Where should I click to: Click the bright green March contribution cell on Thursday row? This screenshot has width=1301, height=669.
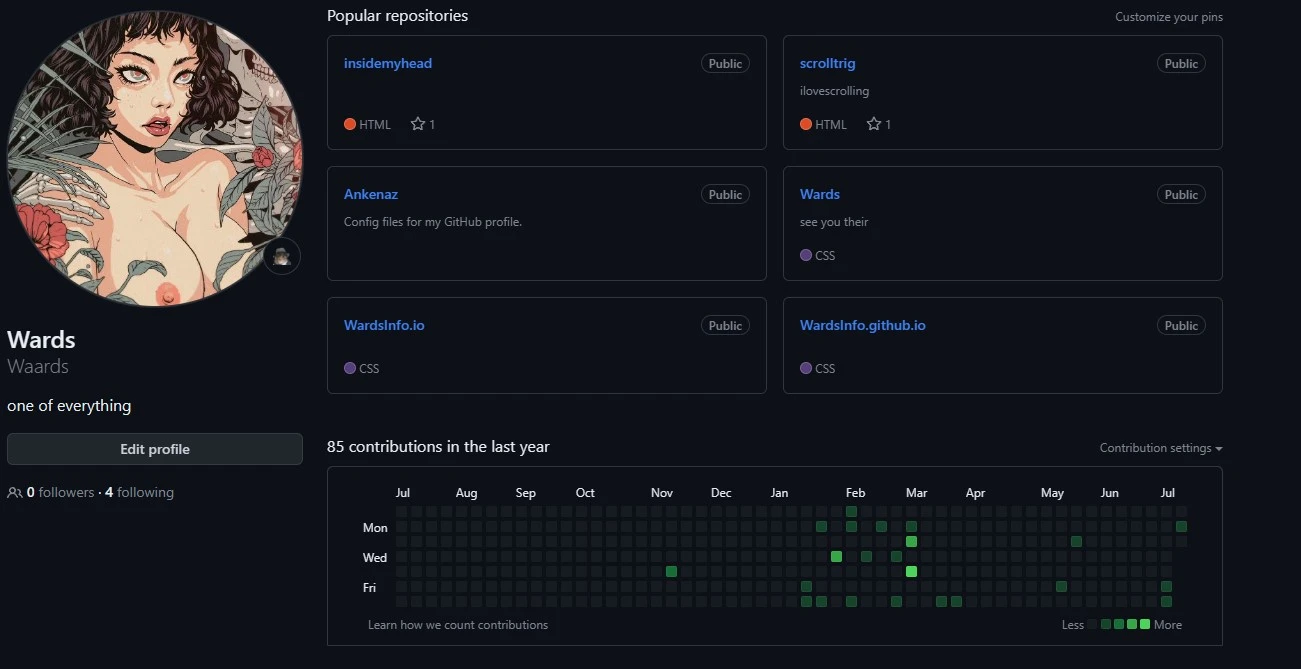[911, 571]
